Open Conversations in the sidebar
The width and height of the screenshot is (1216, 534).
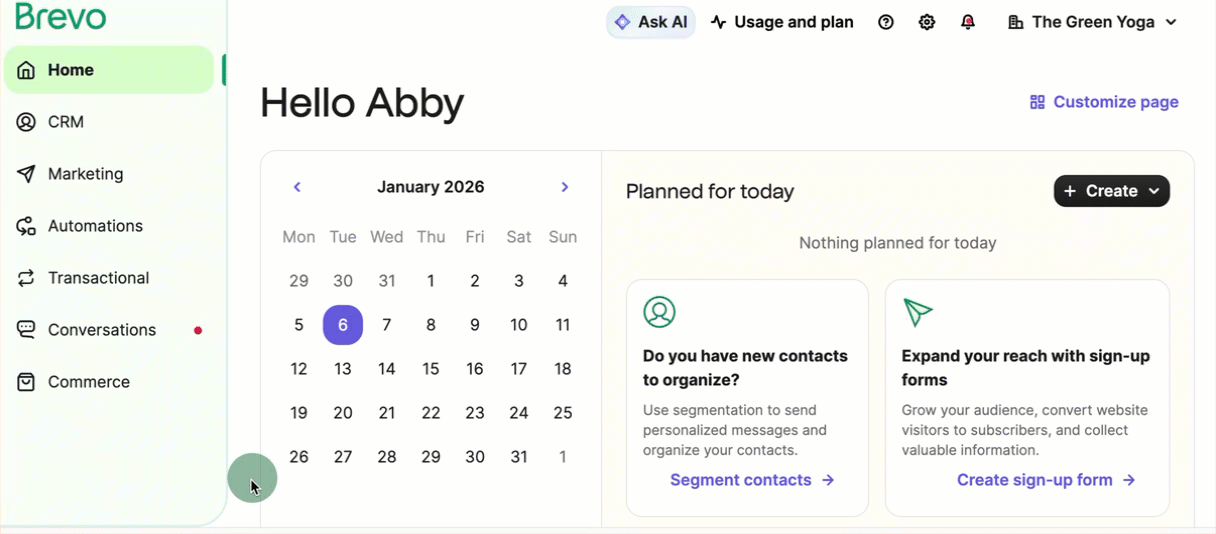[x=101, y=330]
